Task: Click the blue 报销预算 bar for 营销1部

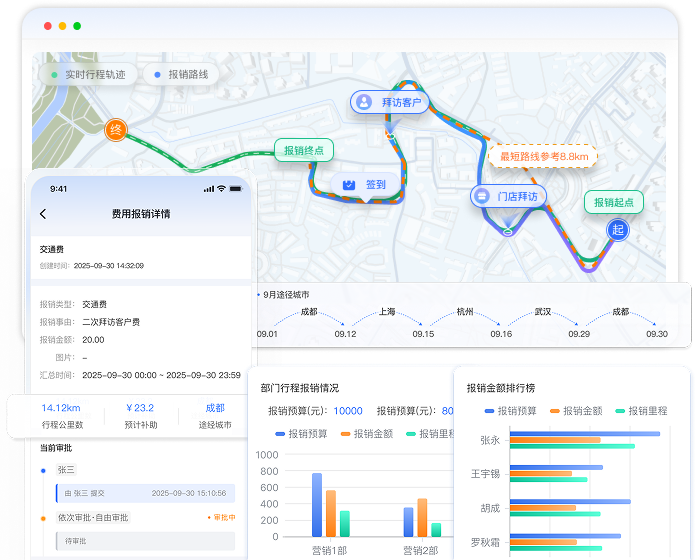Action: [317, 505]
